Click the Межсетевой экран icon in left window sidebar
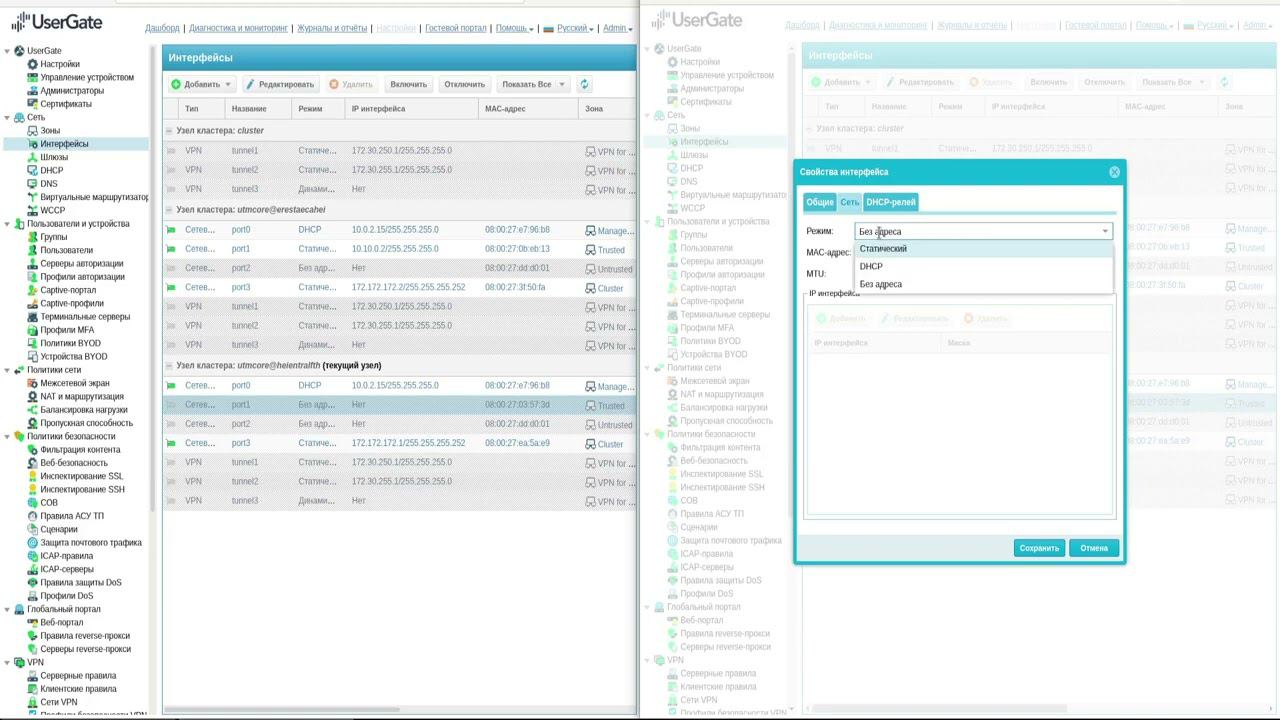The width and height of the screenshot is (1280, 720). pos(33,383)
